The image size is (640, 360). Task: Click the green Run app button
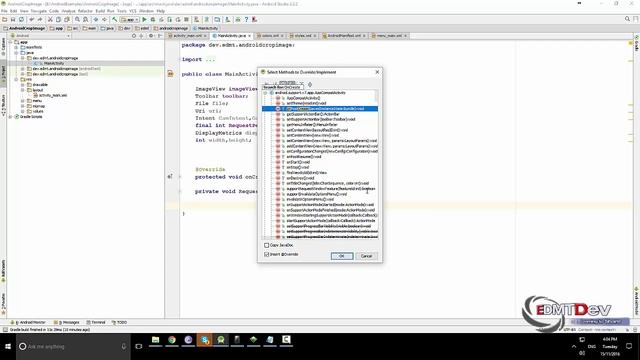[144, 20]
